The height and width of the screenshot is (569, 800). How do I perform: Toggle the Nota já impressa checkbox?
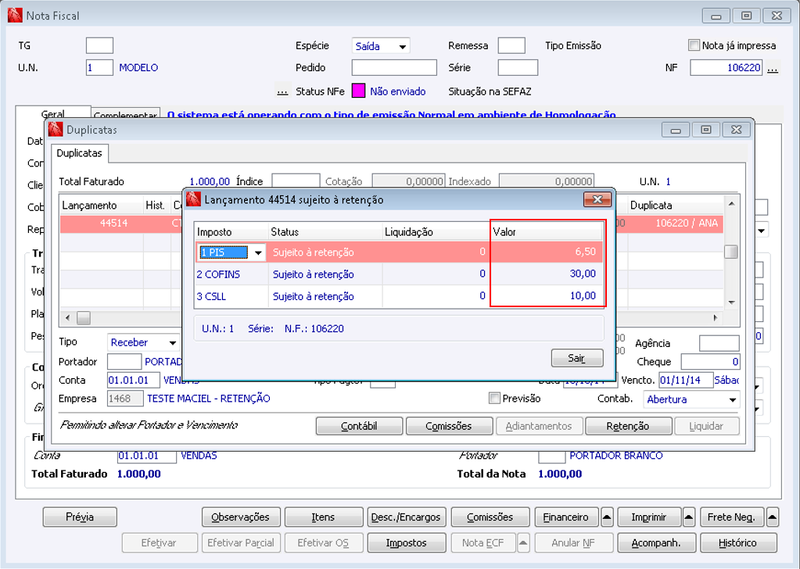tap(693, 45)
